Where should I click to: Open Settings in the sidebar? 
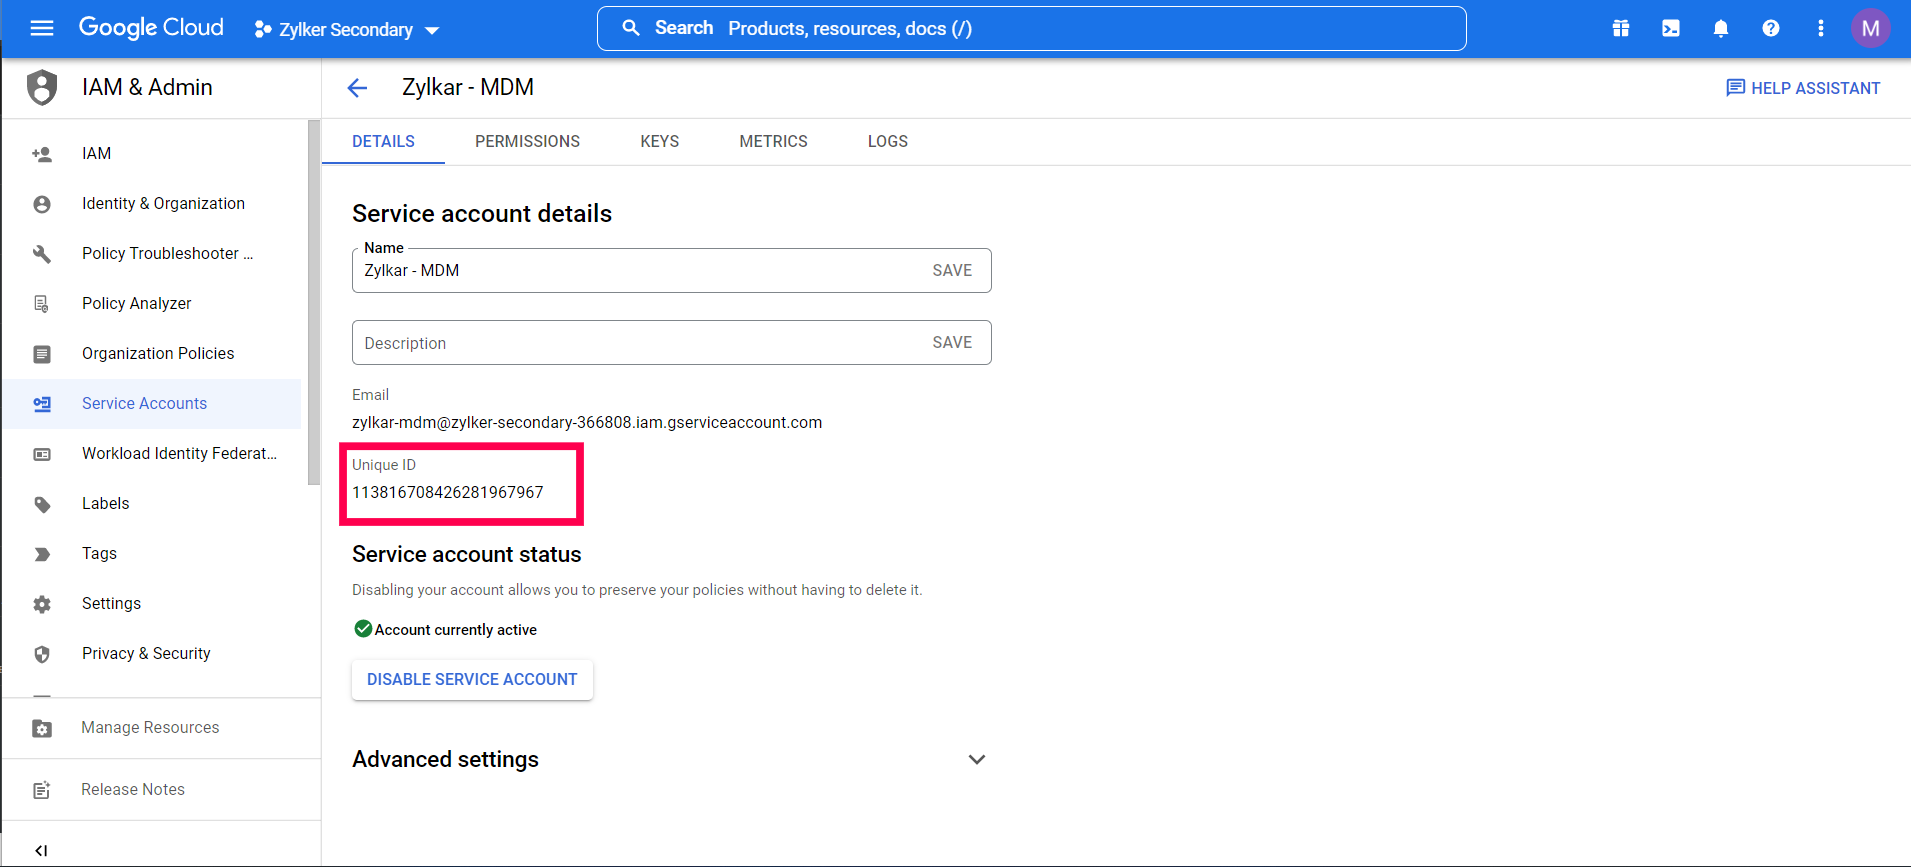click(111, 603)
